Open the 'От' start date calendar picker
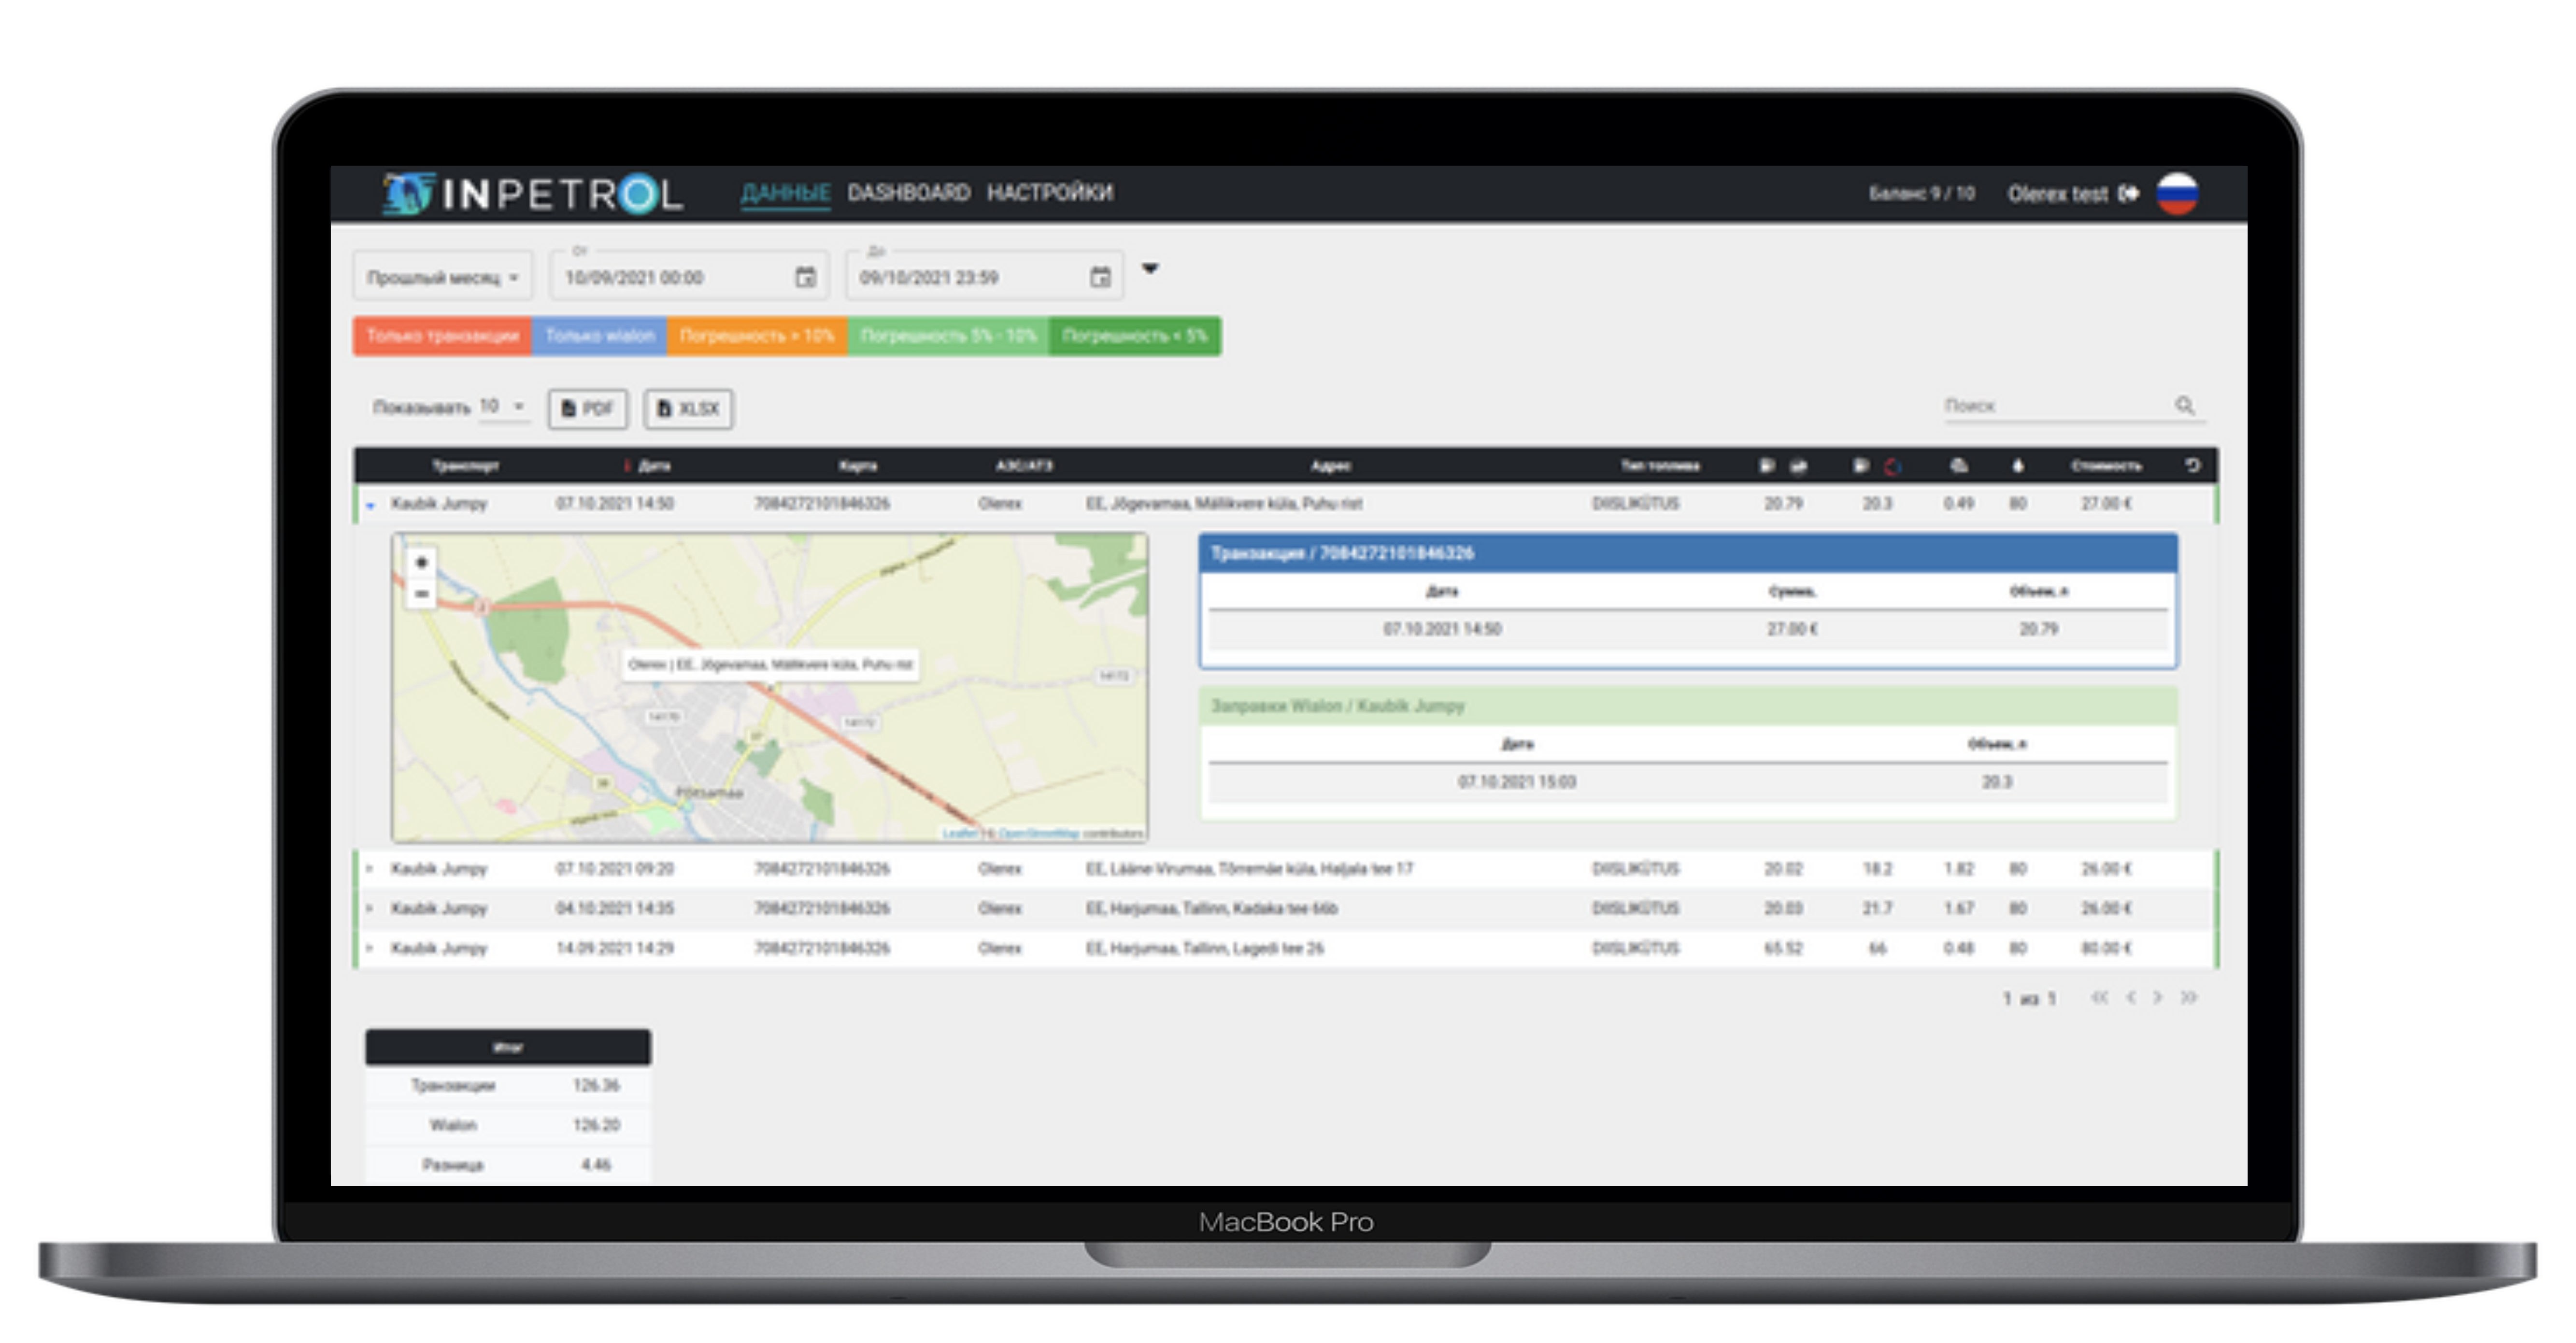Image resolution: width=2576 pixels, height=1343 pixels. [x=805, y=277]
